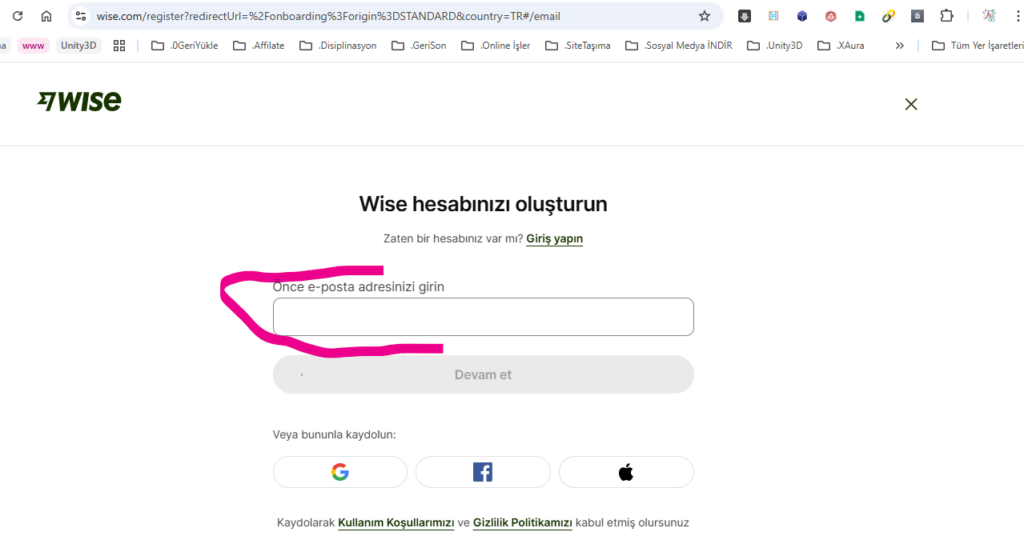Go to the browser home page icon

coord(46,16)
